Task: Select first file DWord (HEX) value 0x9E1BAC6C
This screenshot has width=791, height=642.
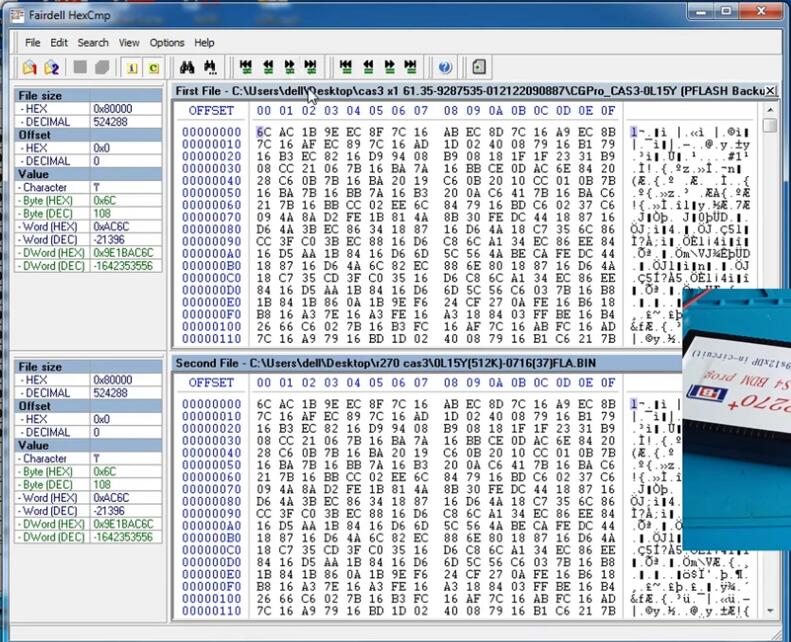Action: [123, 253]
